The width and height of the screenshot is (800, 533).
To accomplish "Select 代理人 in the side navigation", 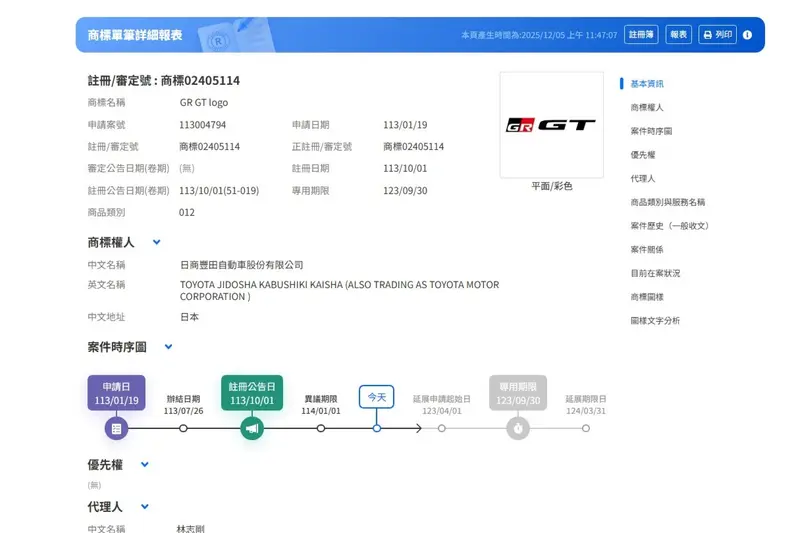I will tap(643, 179).
